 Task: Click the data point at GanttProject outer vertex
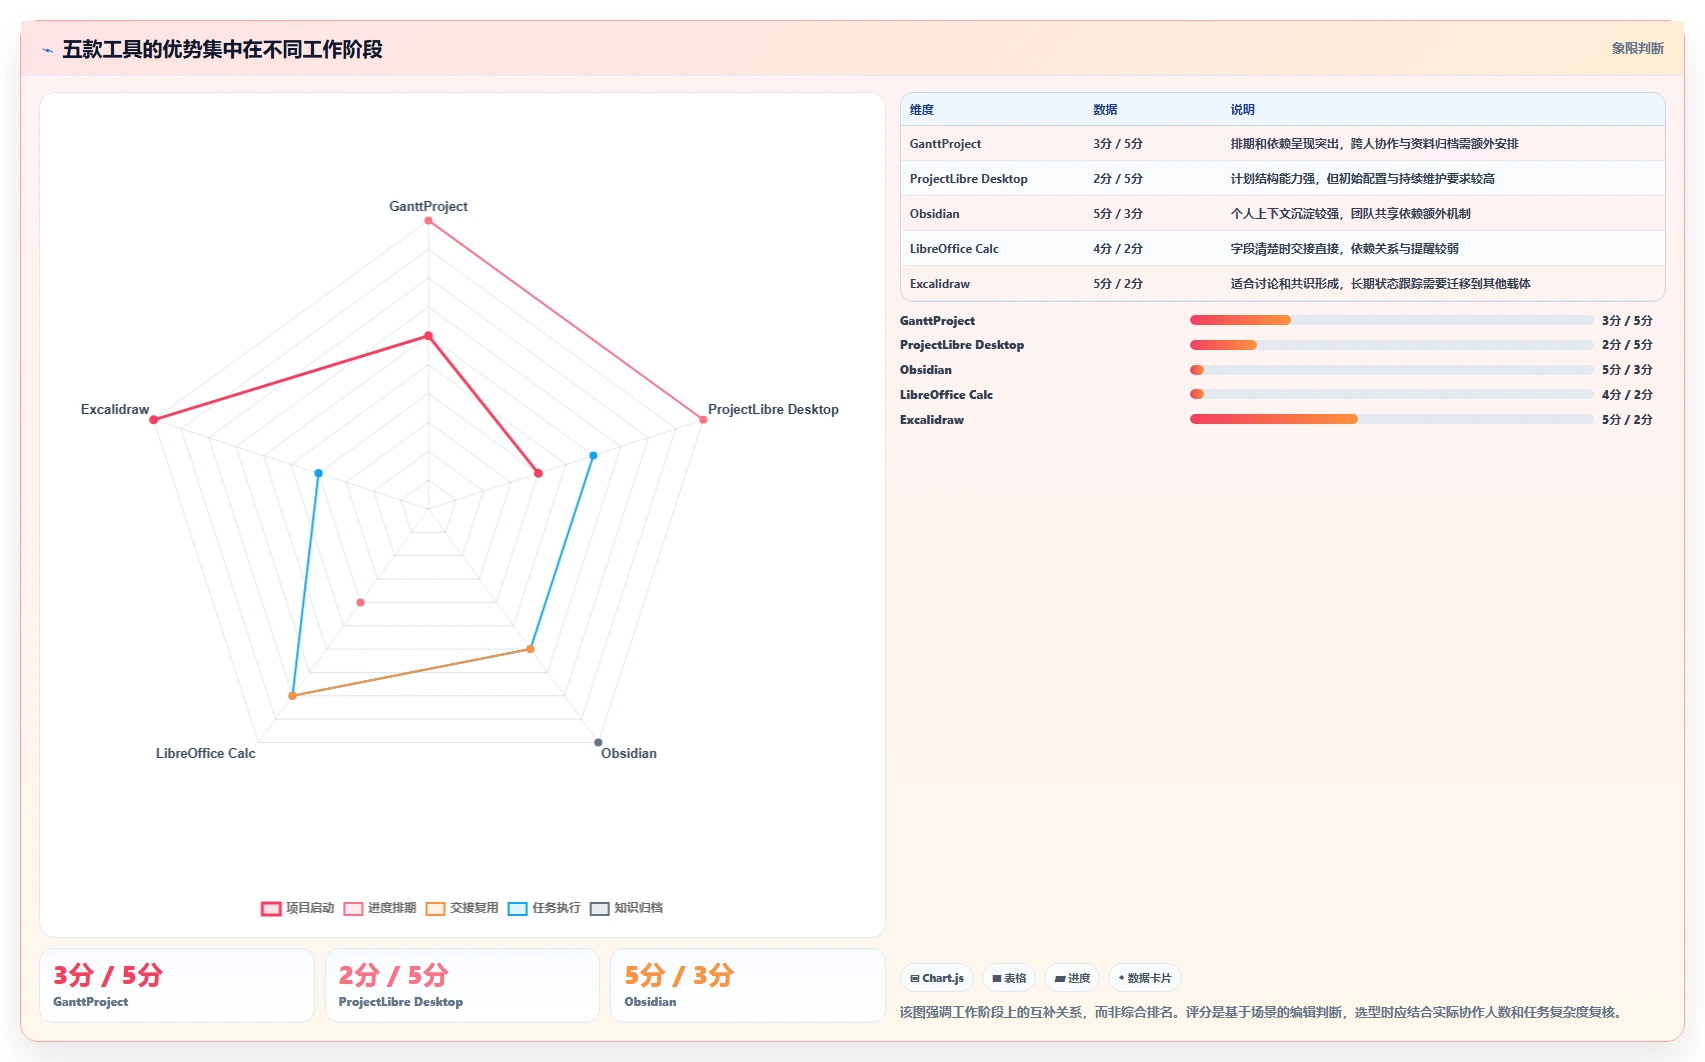click(428, 220)
